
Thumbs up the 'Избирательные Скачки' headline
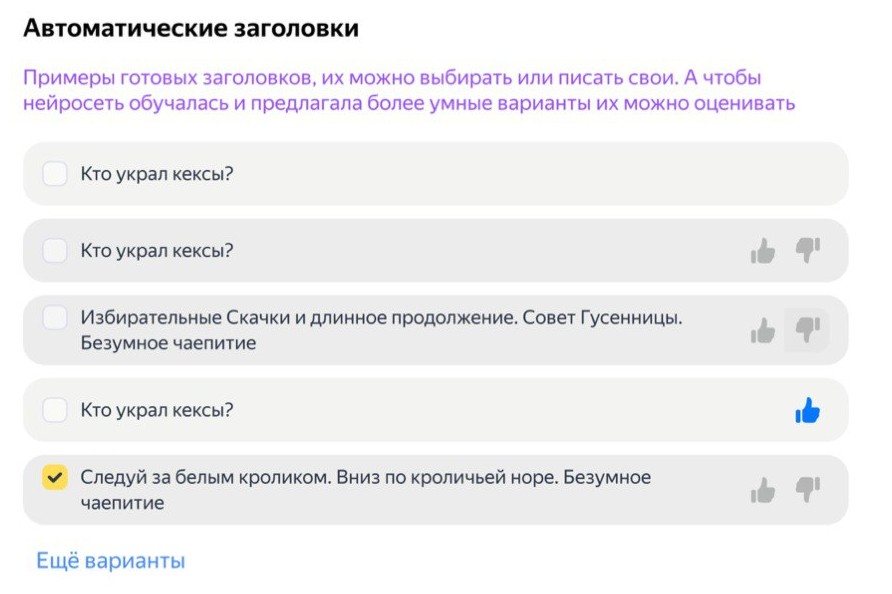click(x=763, y=331)
